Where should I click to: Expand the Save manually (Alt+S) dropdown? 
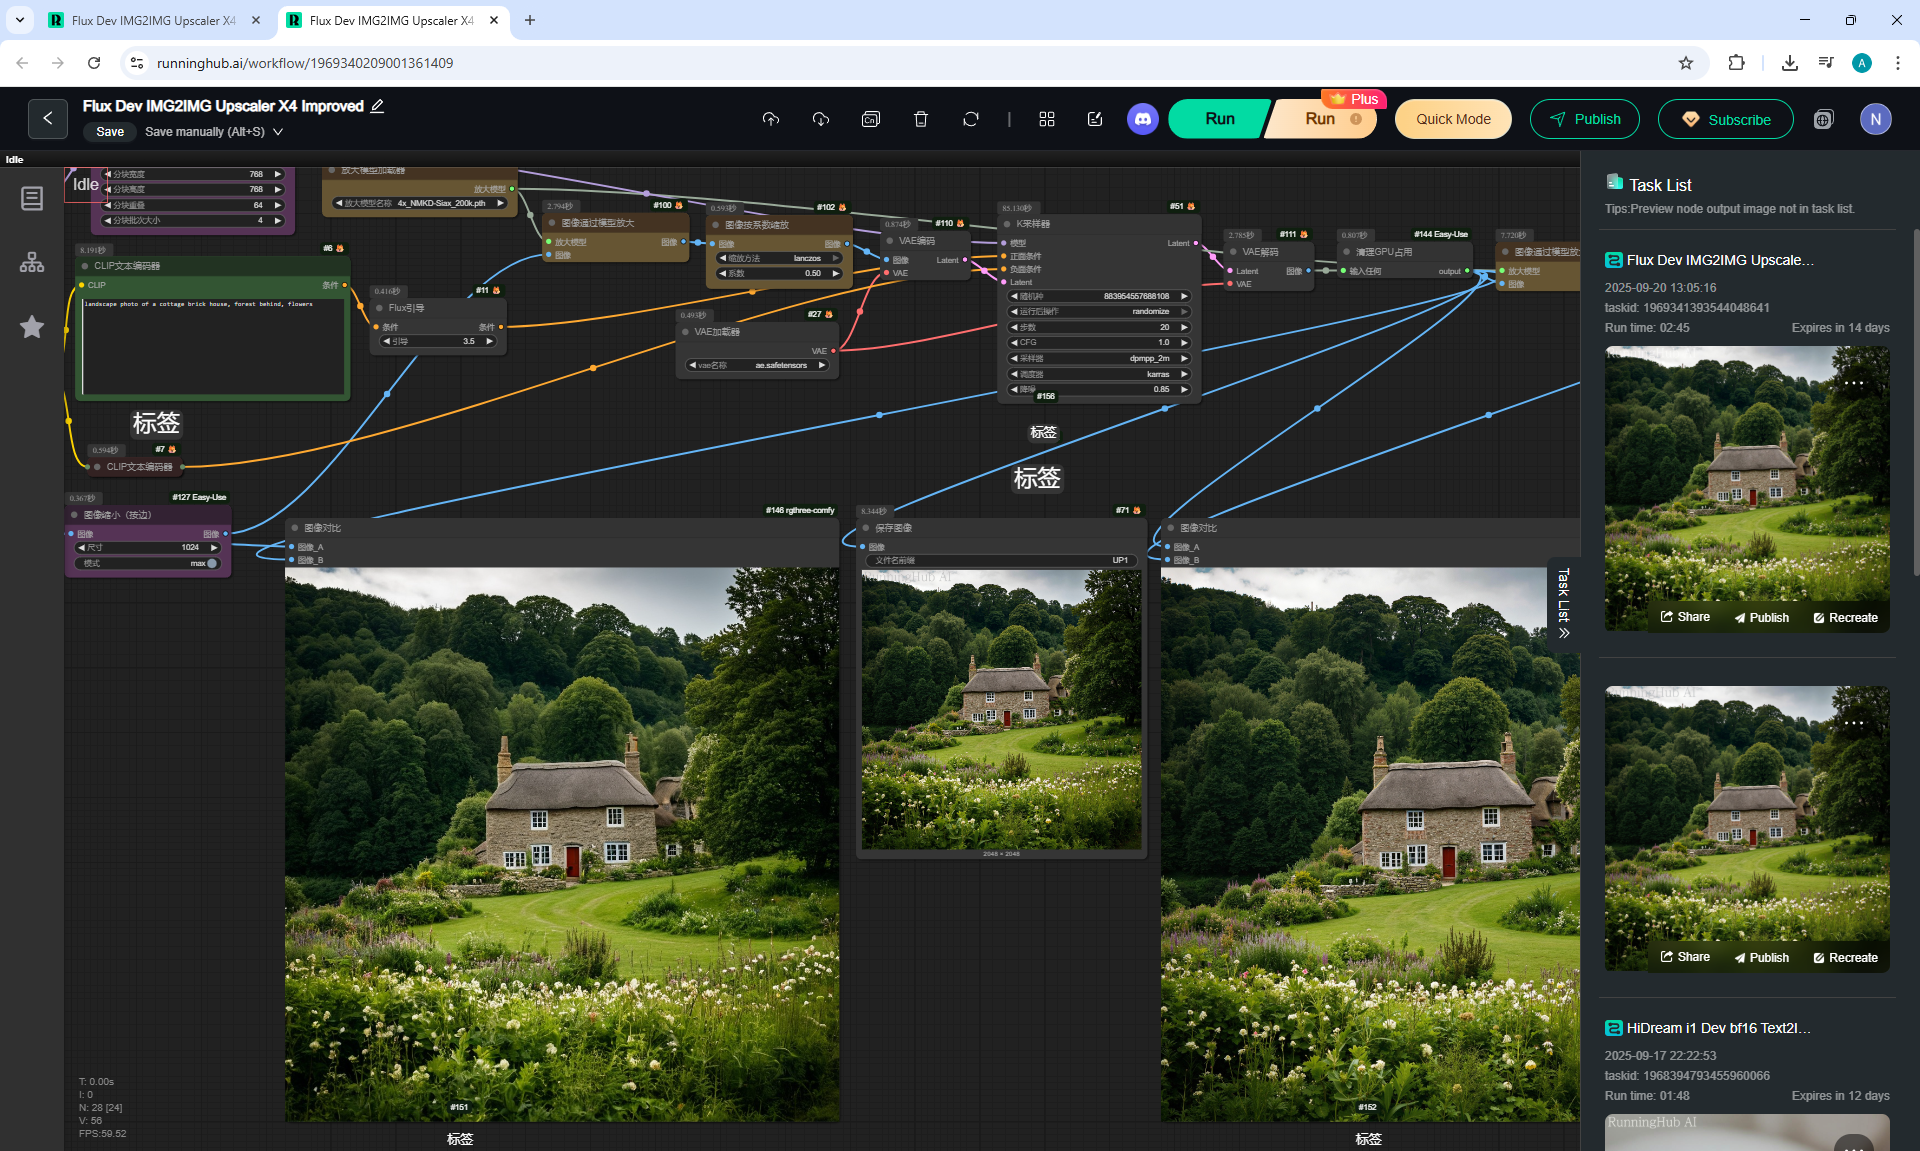pyautogui.click(x=278, y=132)
